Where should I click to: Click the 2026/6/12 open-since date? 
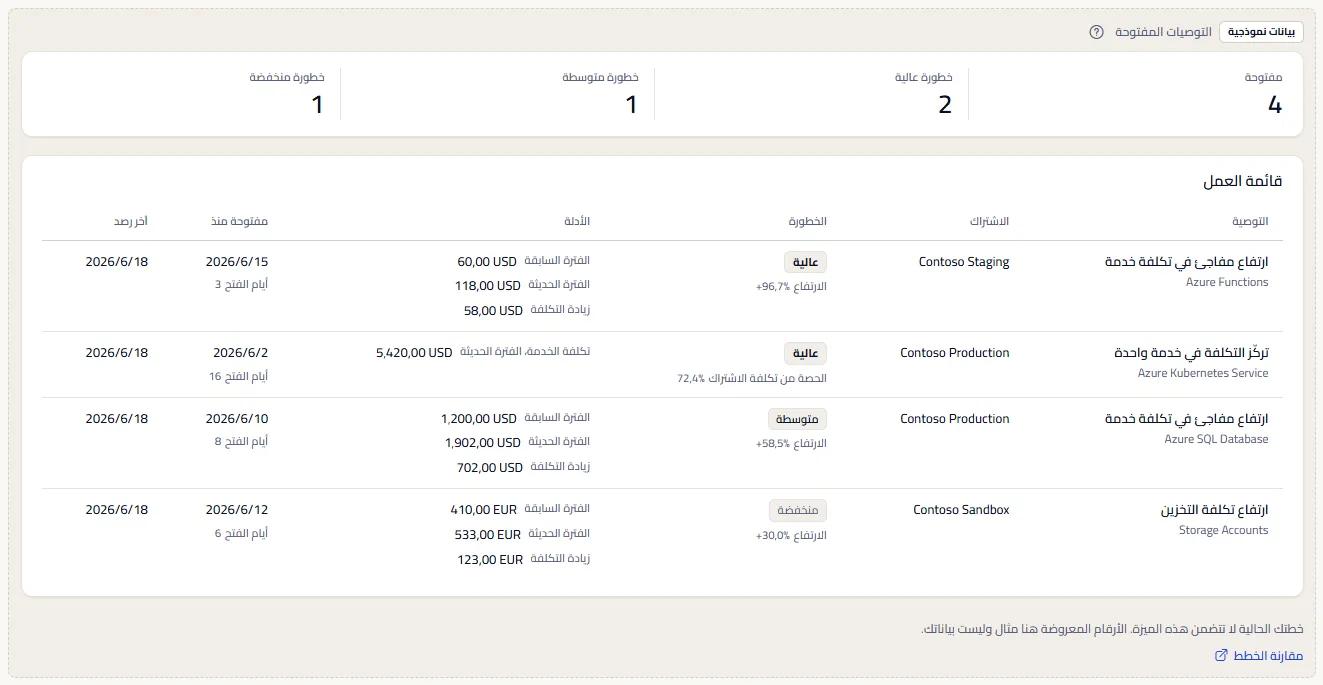(x=237, y=510)
